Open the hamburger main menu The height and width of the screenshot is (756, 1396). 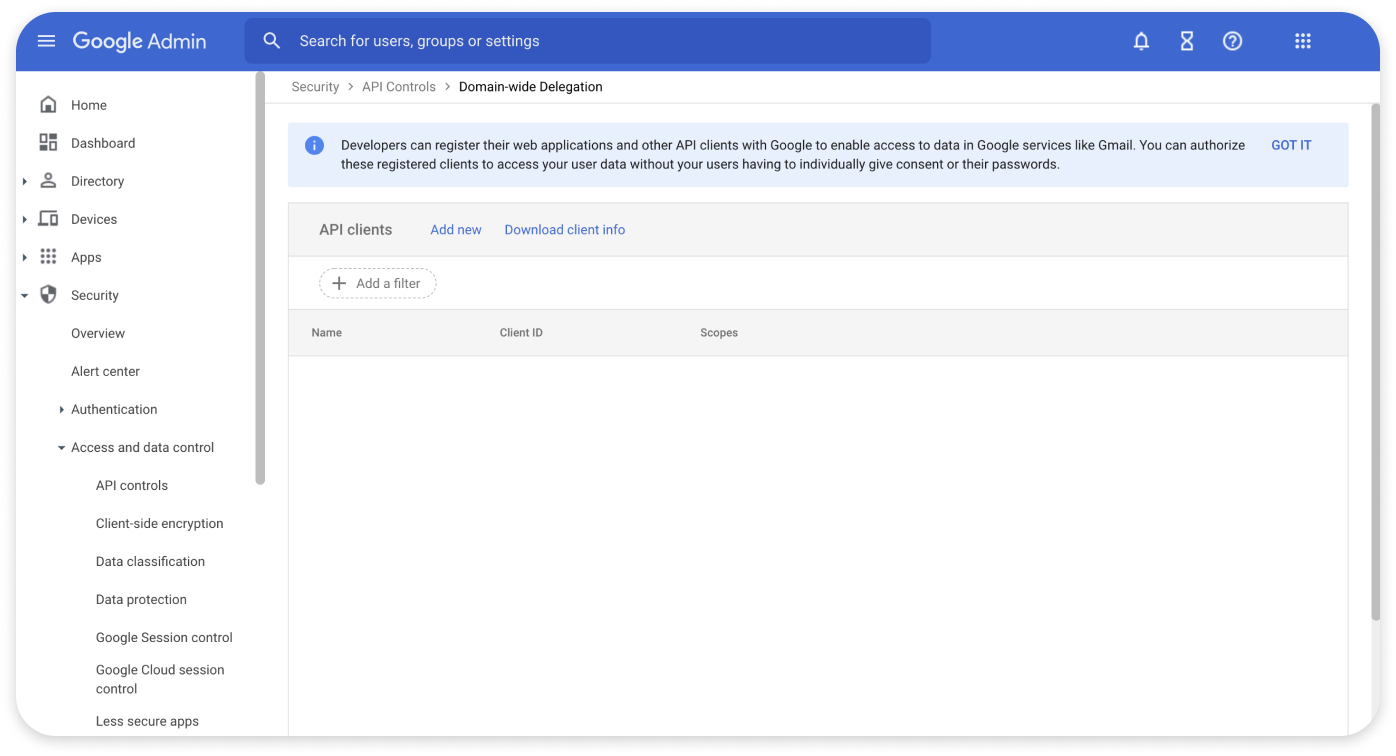47,41
